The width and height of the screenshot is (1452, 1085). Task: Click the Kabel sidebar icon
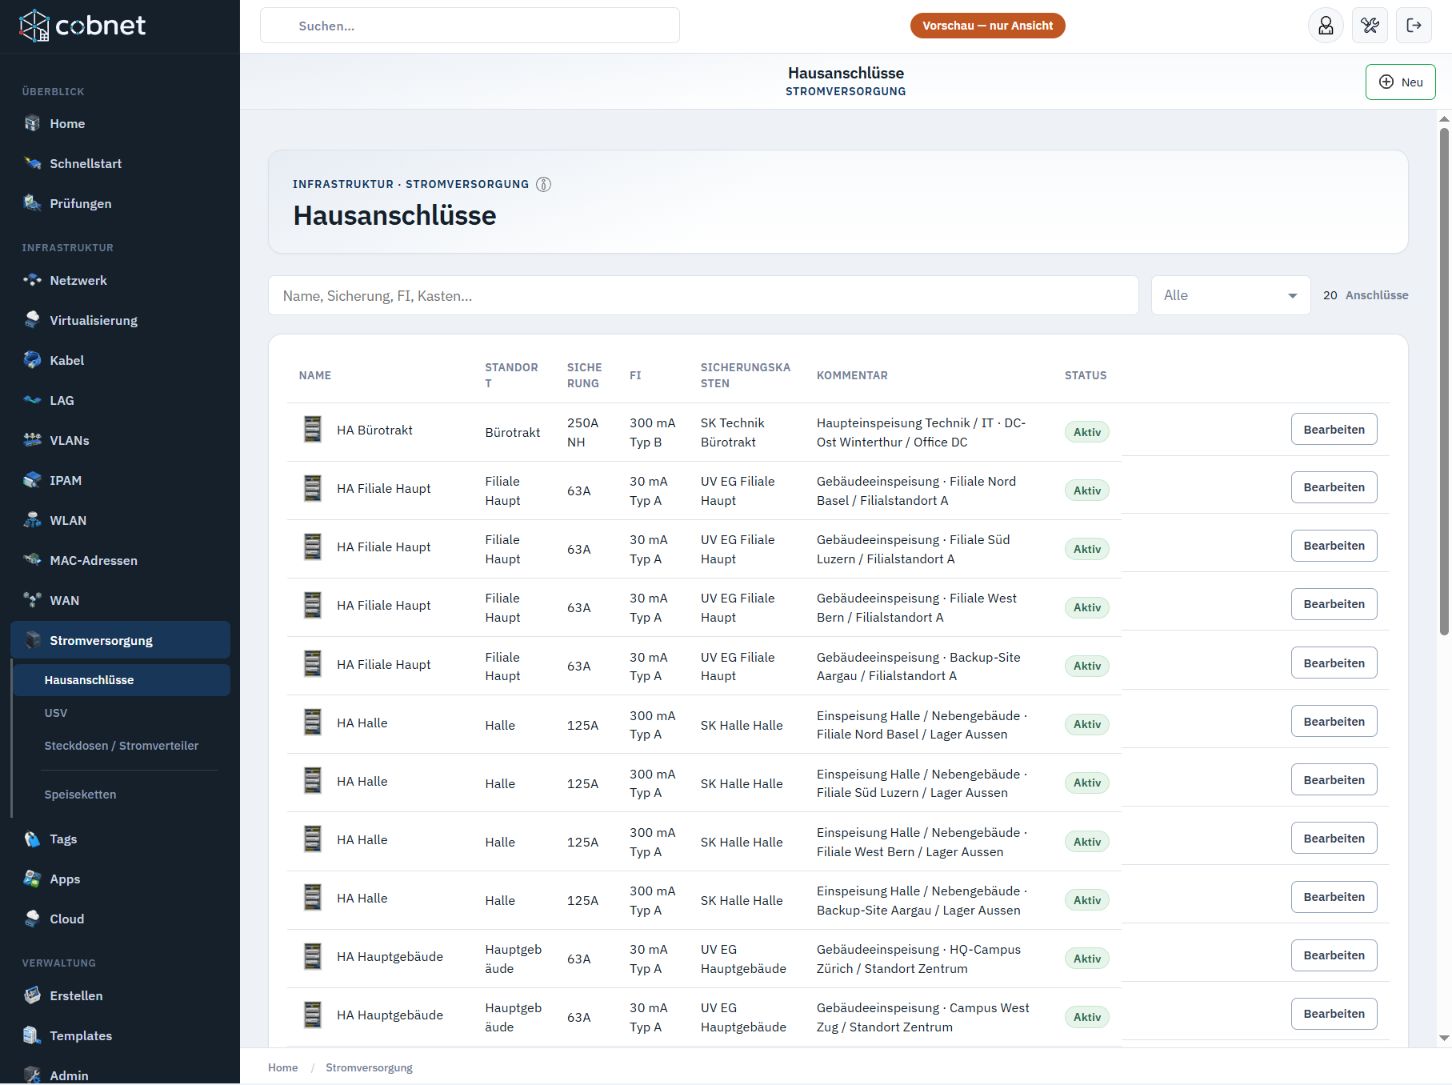click(32, 361)
